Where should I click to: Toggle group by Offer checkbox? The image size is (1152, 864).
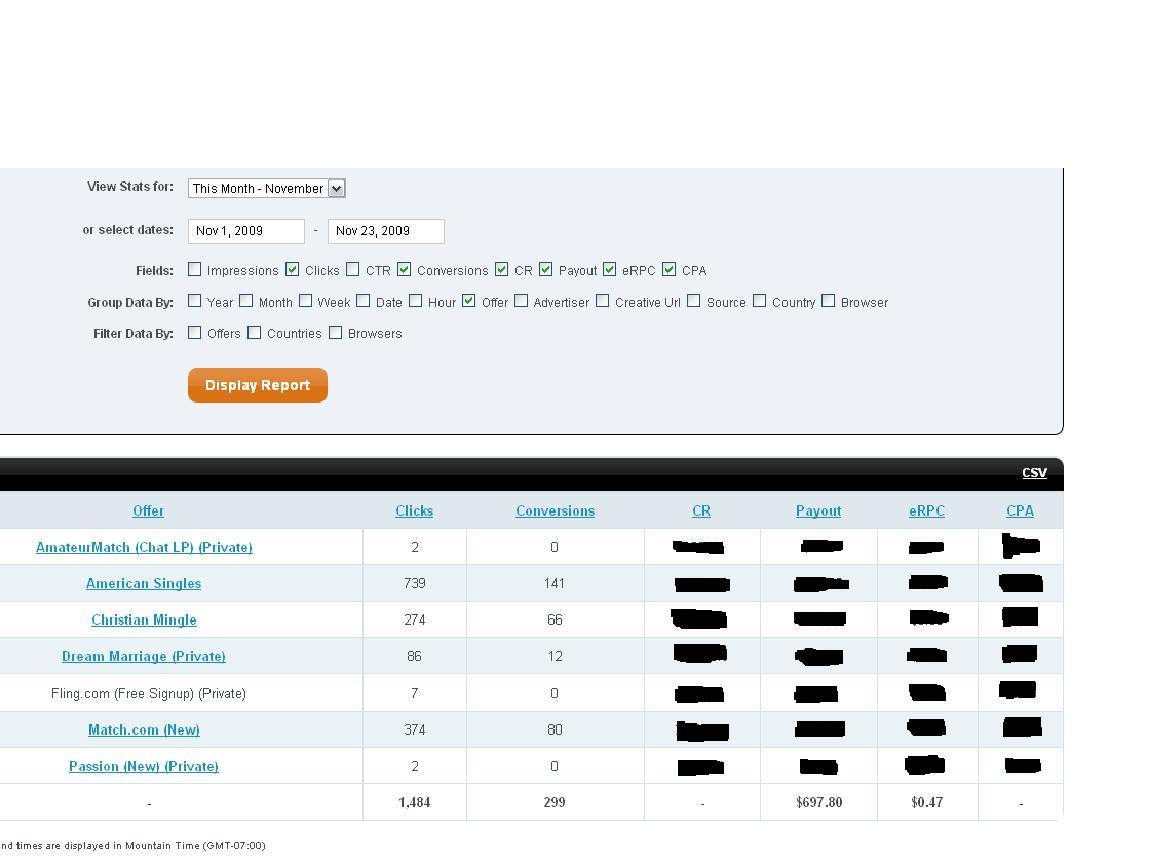(468, 301)
